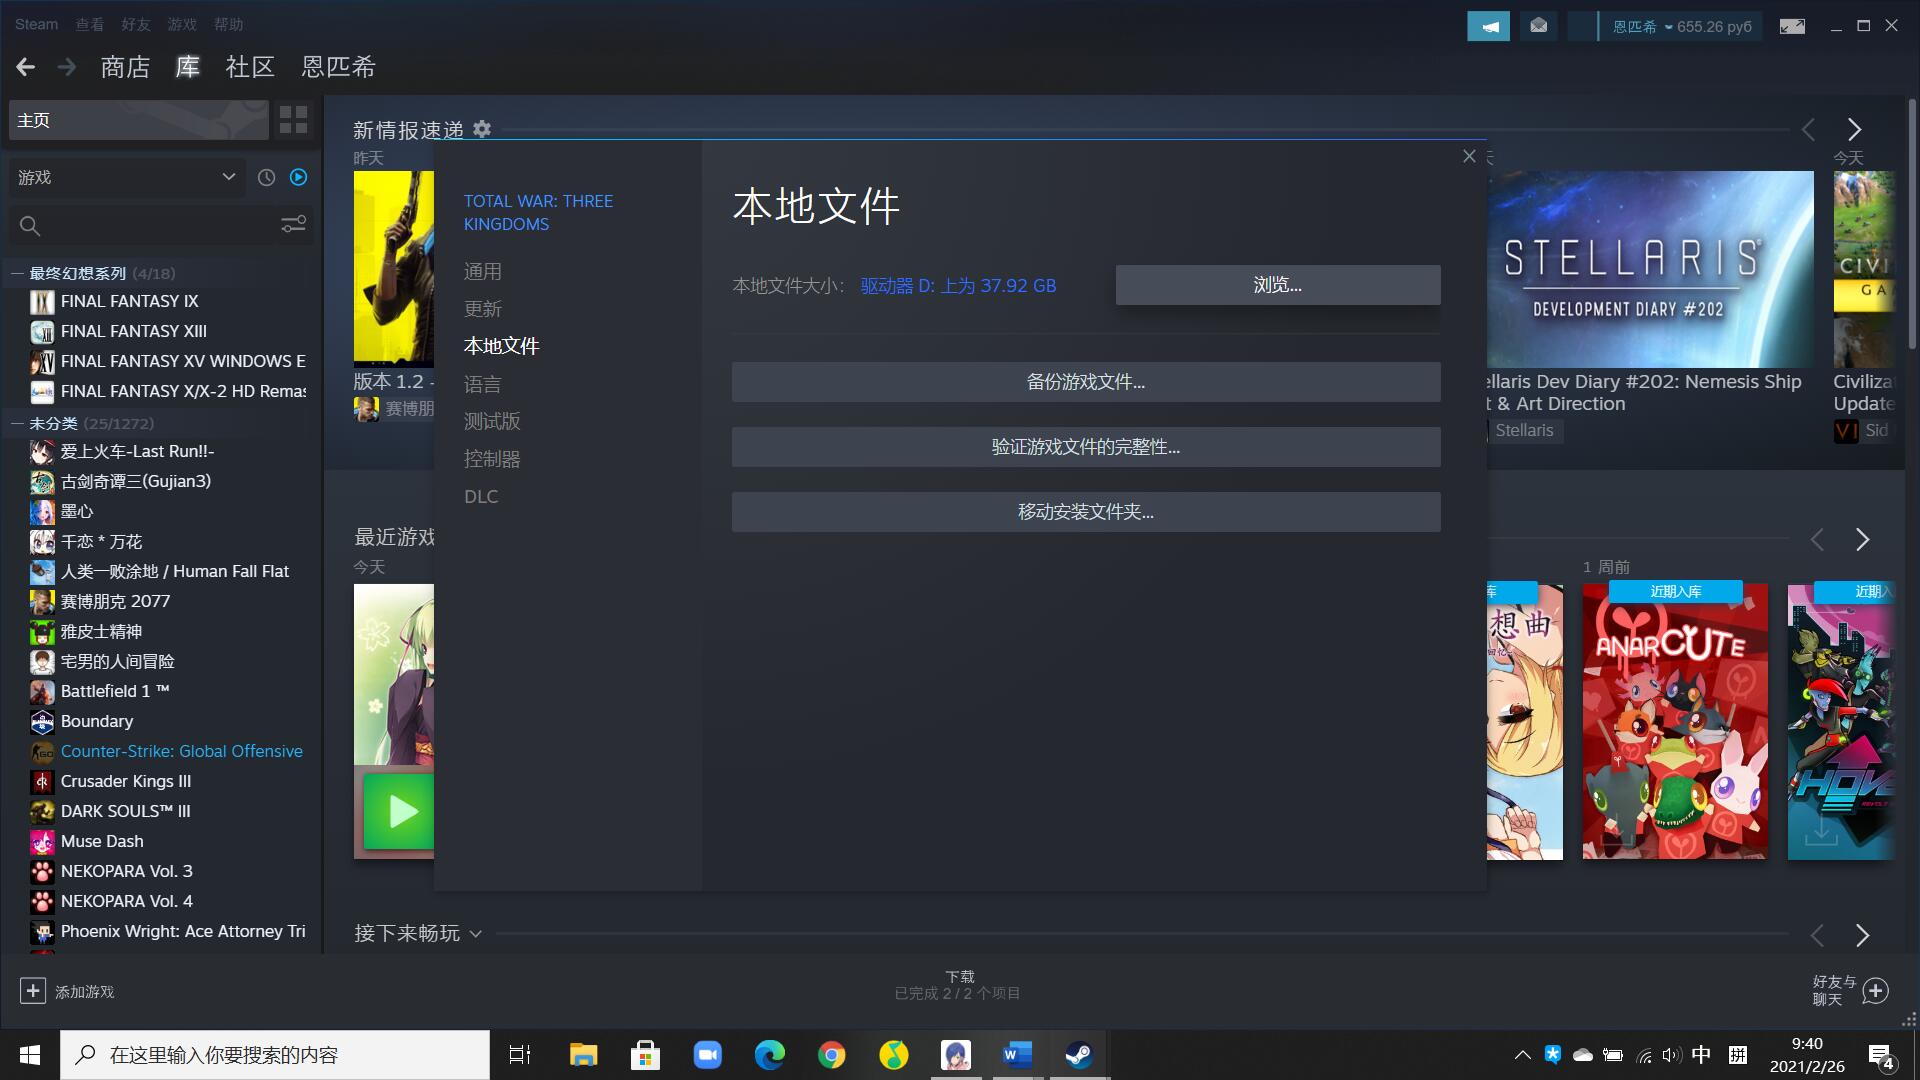Play the recent game green button
The height and width of the screenshot is (1080, 1920).
pos(399,811)
